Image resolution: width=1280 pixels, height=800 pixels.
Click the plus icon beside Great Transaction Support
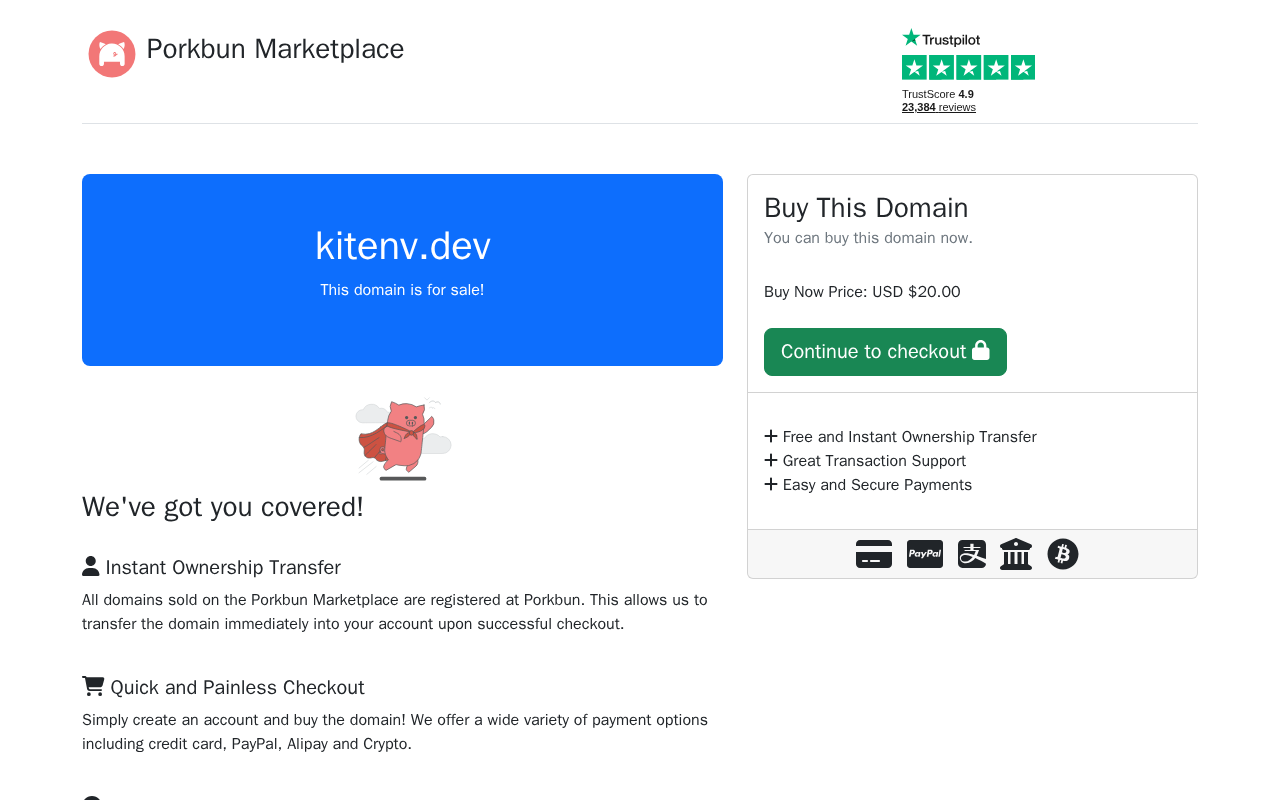771,460
